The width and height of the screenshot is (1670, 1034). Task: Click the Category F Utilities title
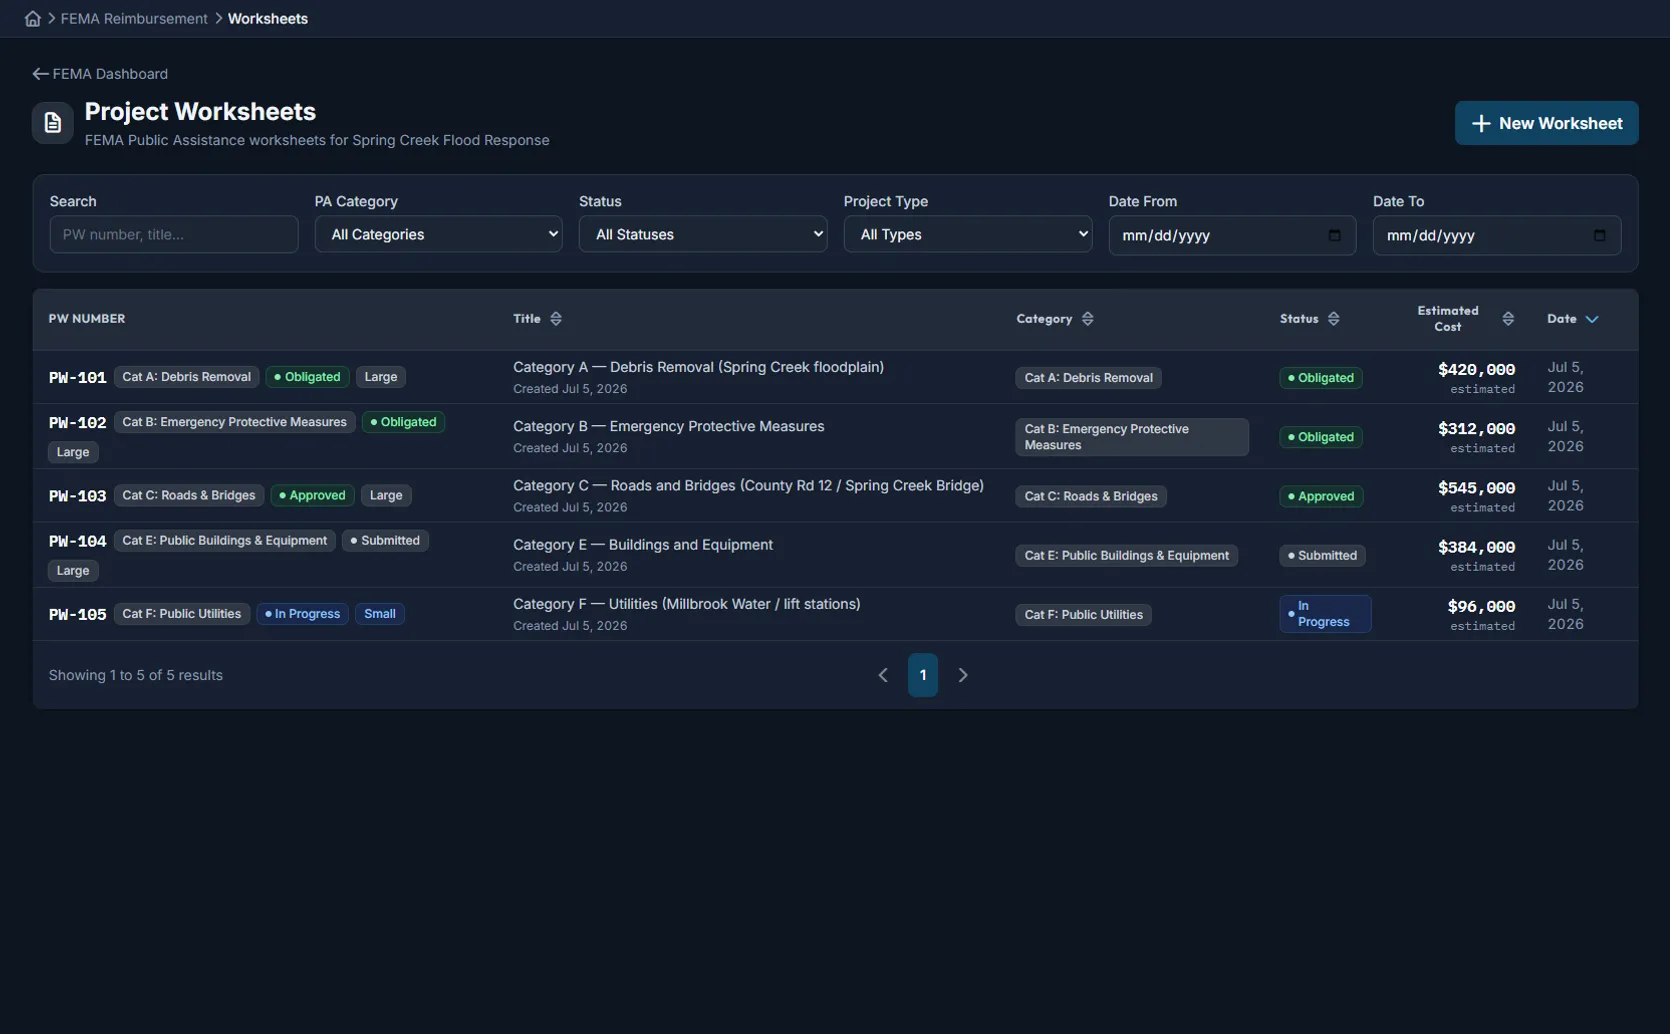click(x=687, y=604)
